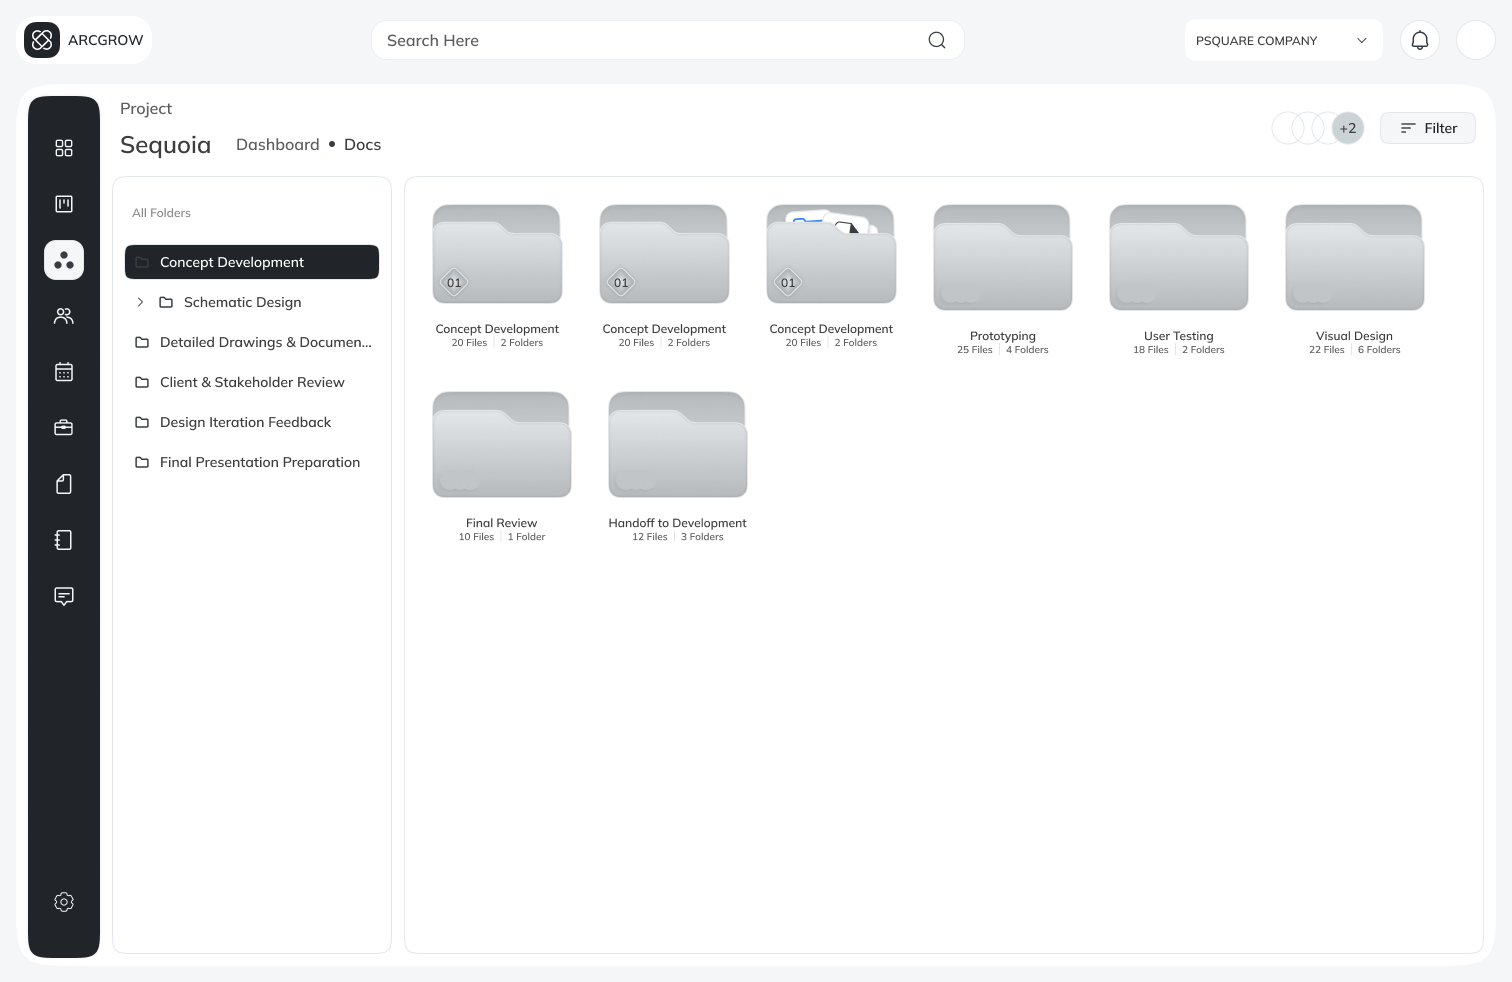The width and height of the screenshot is (1512, 982).
Task: Click the briefcase icon in sidebar
Action: coord(64,428)
